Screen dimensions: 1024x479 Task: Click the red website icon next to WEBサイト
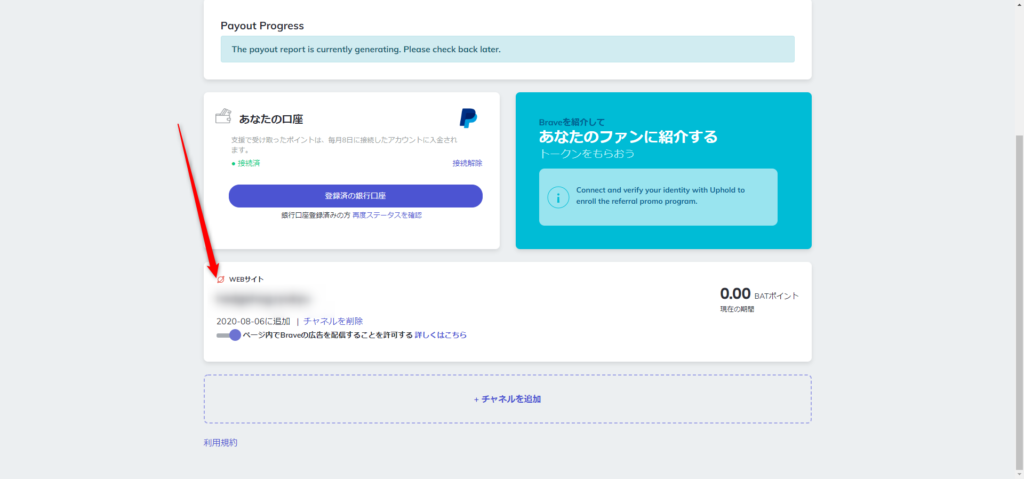click(221, 279)
